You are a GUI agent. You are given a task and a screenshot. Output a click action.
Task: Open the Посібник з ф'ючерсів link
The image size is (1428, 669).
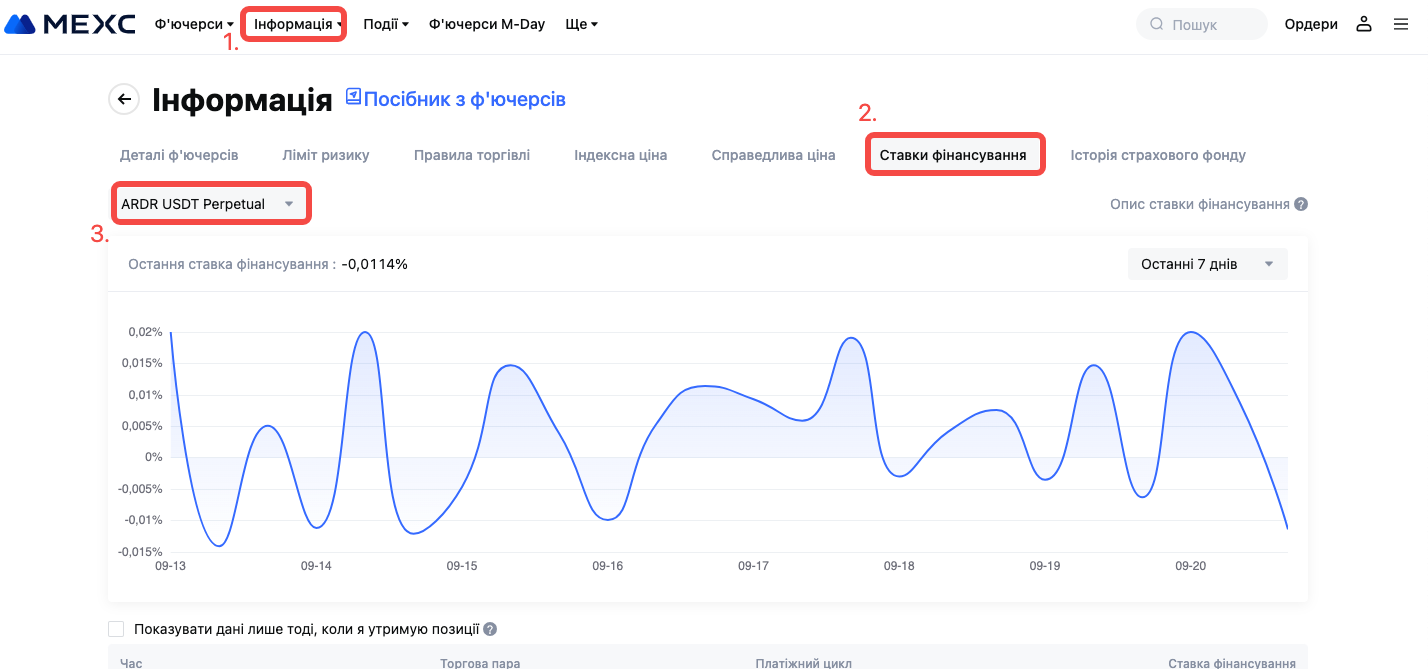click(465, 99)
